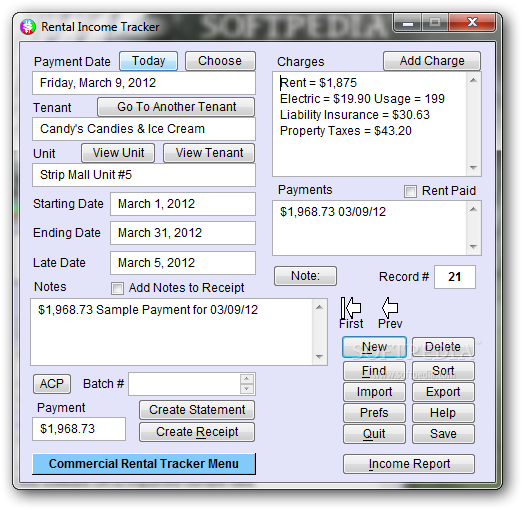
Task: Set payment date with Today button
Action: 148,61
